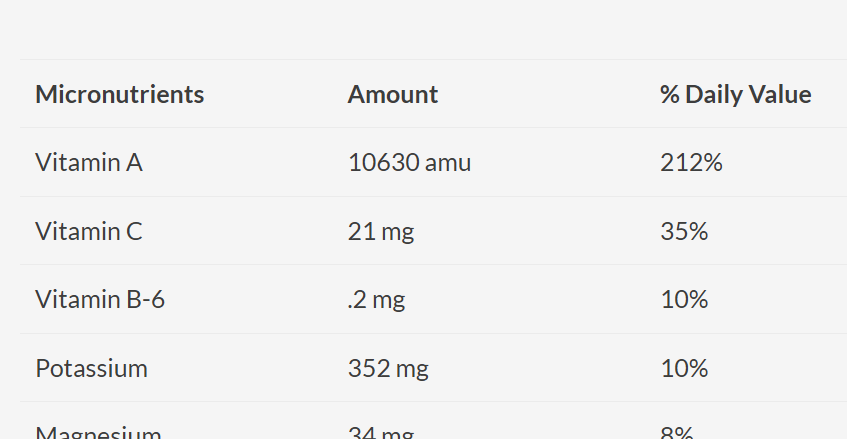Select the Magnesium row label
The image size is (847, 439).
tap(98, 432)
